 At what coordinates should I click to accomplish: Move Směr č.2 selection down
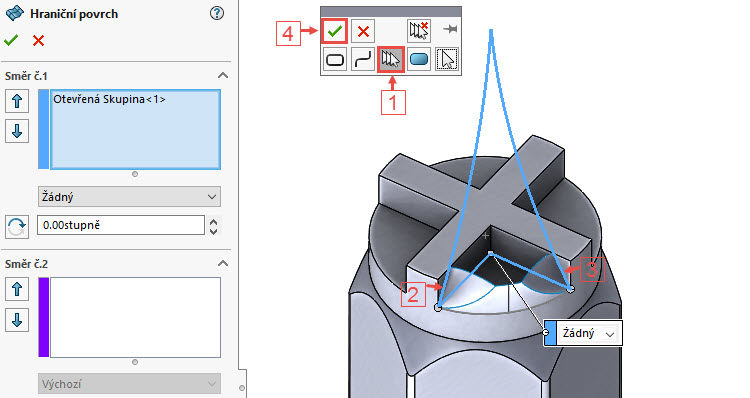[17, 320]
